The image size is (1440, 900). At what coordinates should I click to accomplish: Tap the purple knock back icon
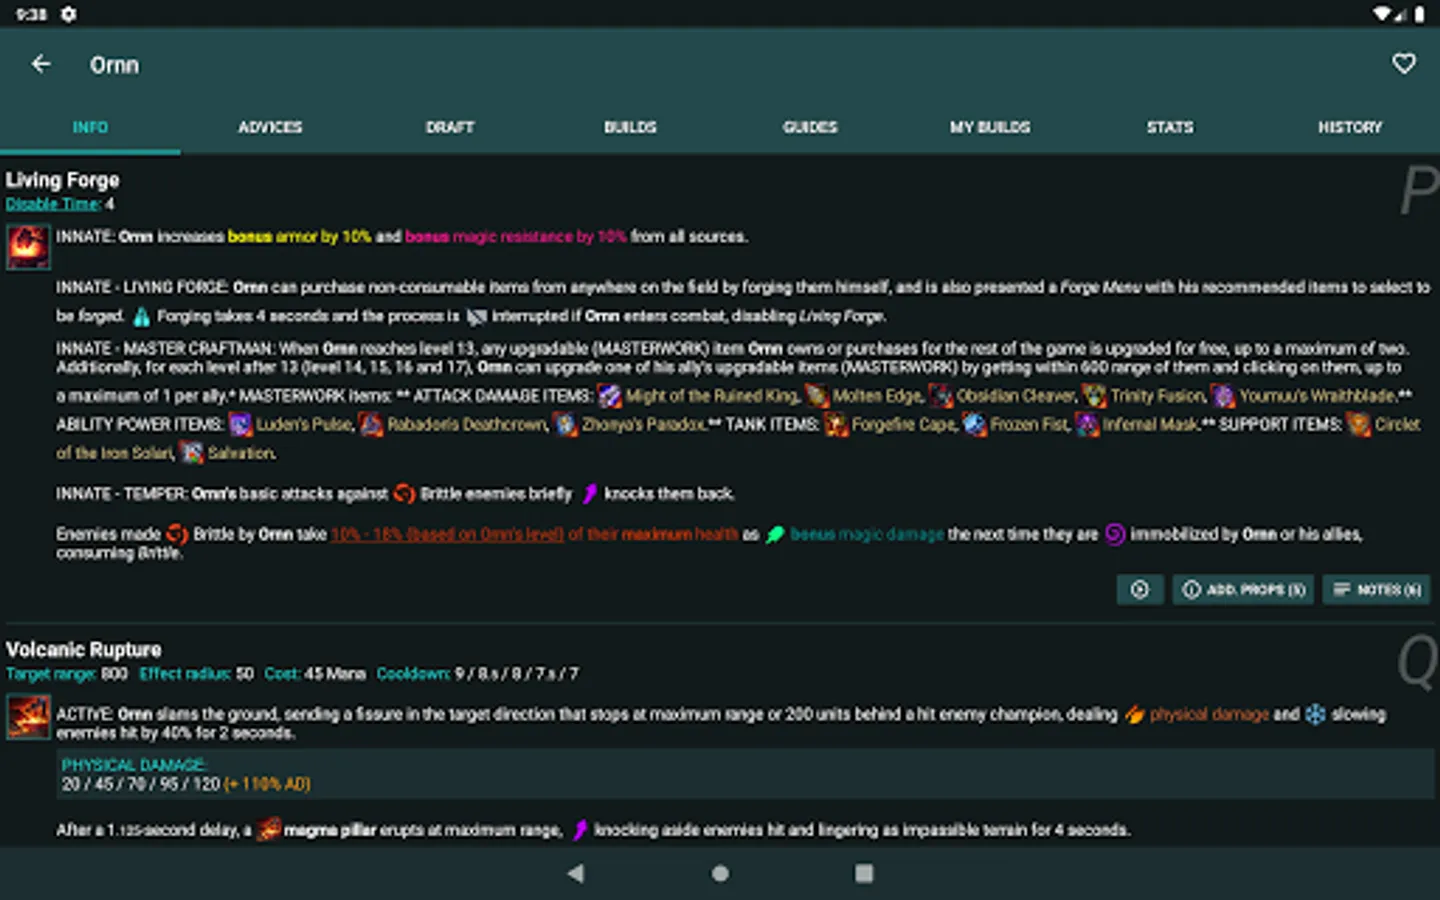(x=589, y=493)
